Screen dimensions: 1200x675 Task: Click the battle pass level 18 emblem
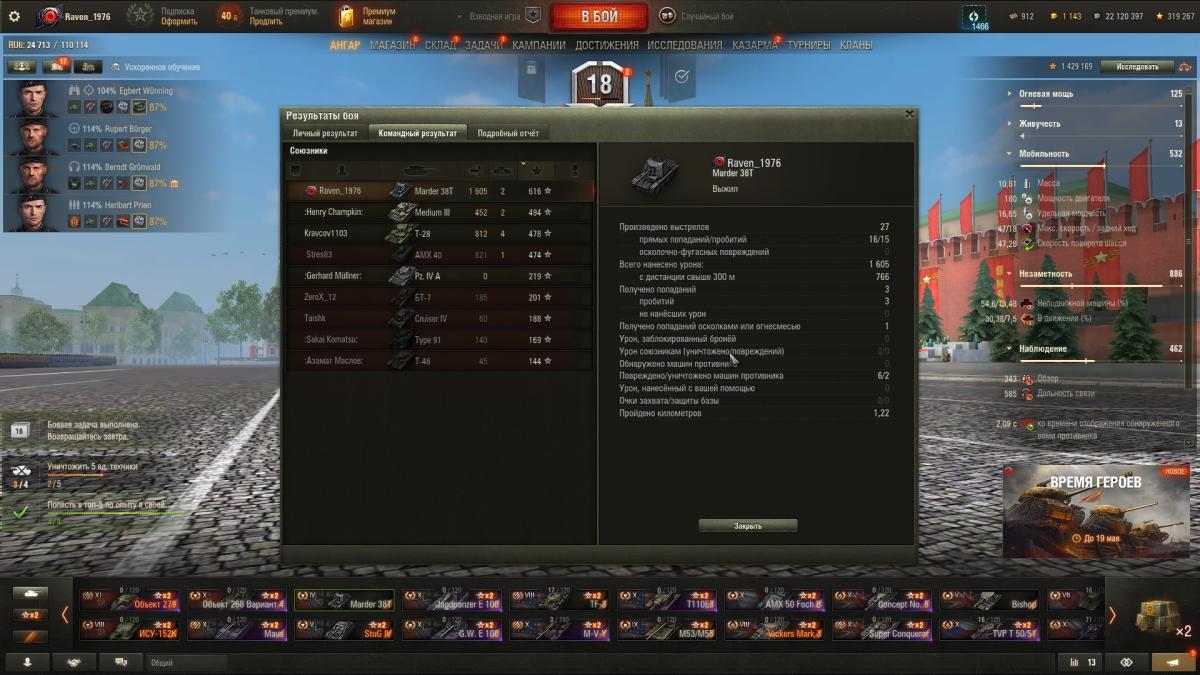[599, 84]
